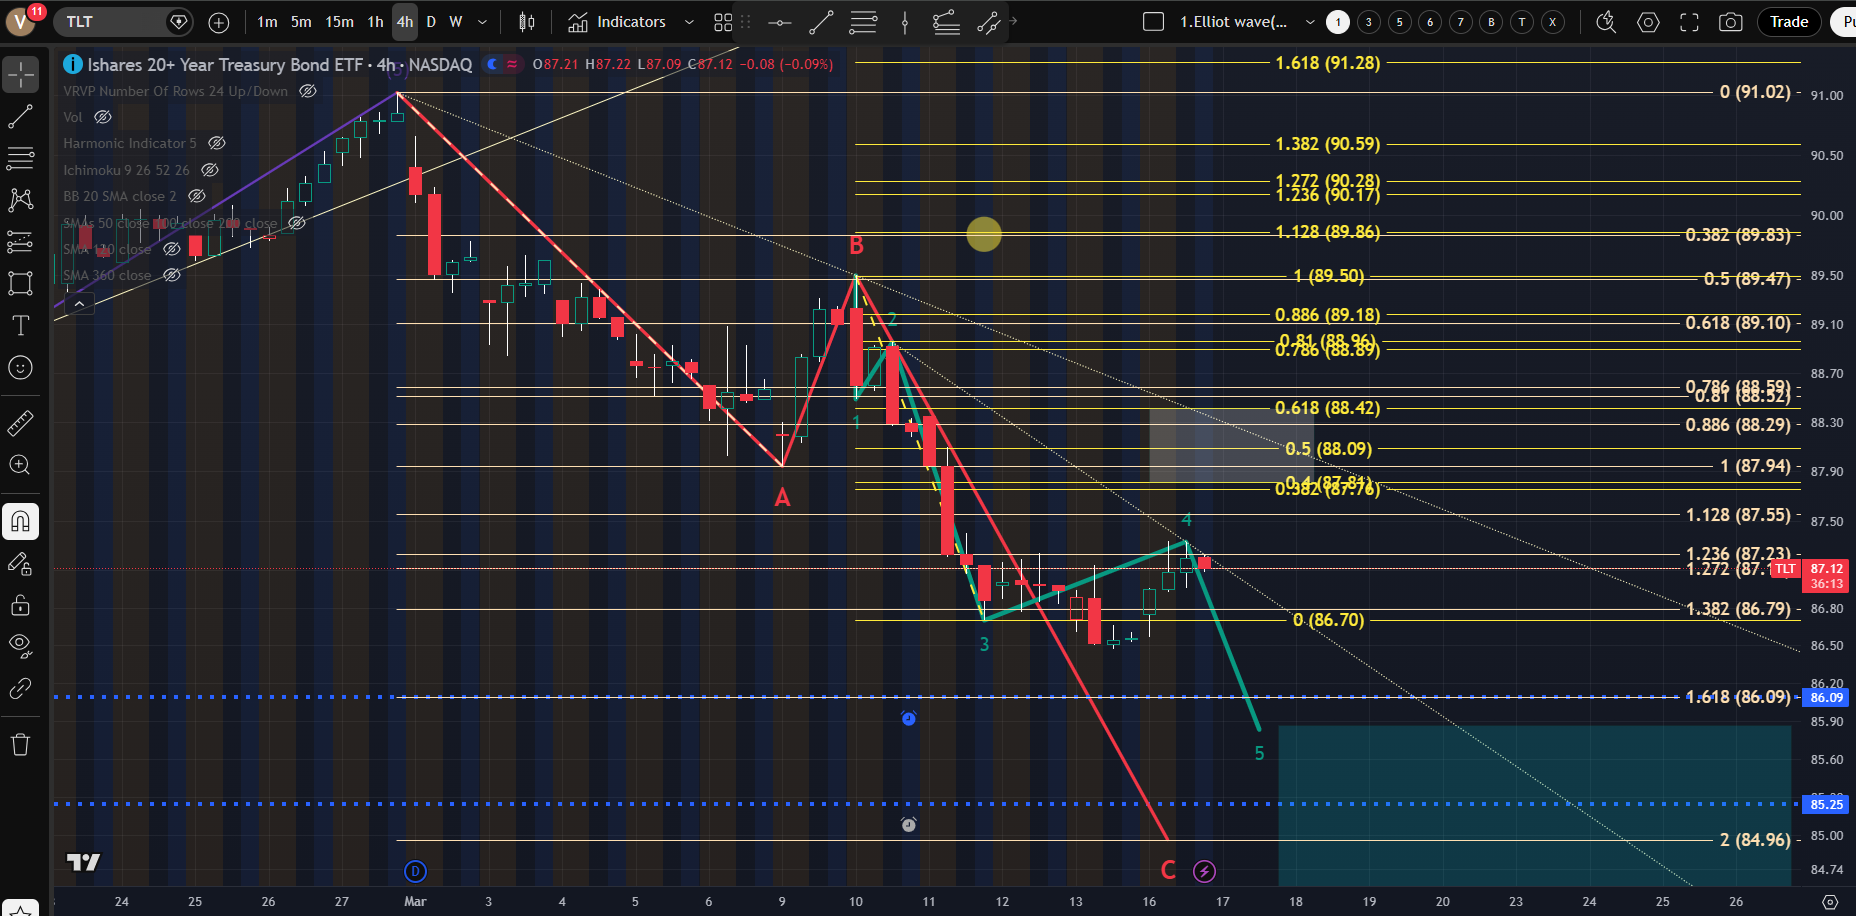Screen dimensions: 1856x916
Task: Select the Ruler measure tool
Action: pos(20,424)
